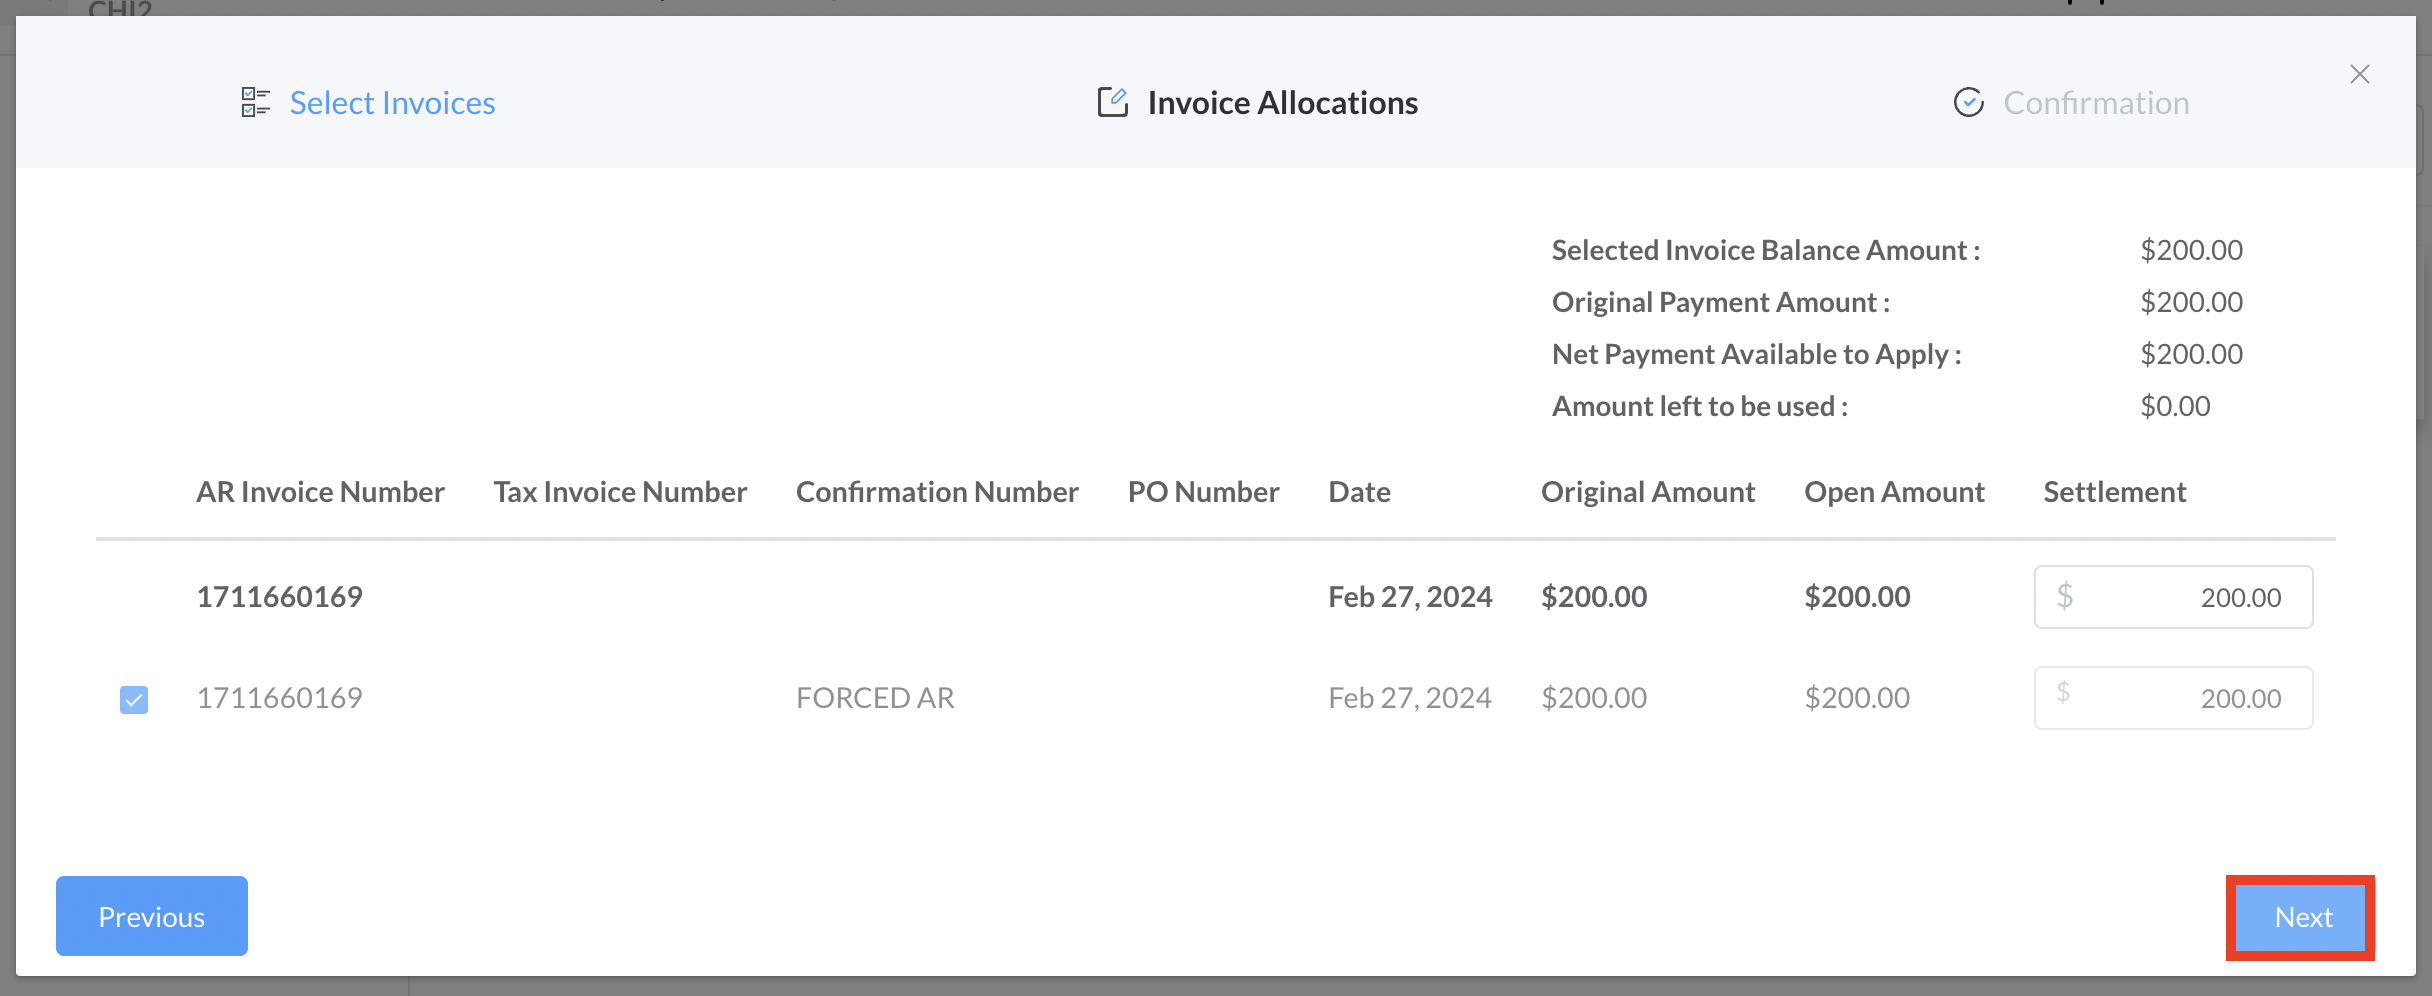
Task: Click the Open Amount column header
Action: click(1894, 492)
